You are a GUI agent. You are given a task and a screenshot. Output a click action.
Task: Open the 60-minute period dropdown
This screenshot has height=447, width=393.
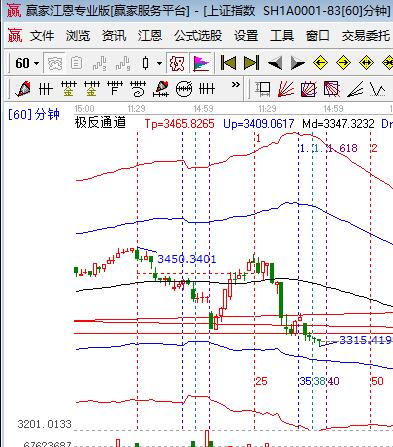[x=27, y=63]
